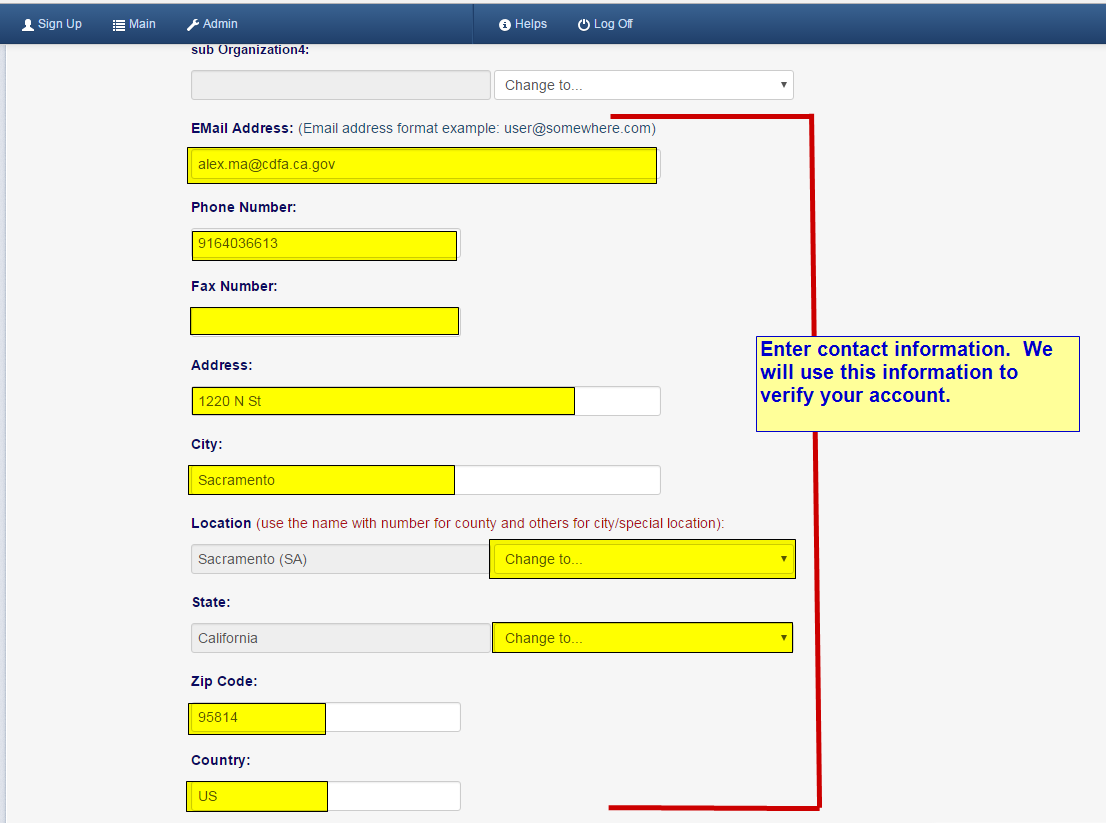Viewport: 1106px width, 823px height.
Task: Open the Helps menu item
Action: pos(523,24)
